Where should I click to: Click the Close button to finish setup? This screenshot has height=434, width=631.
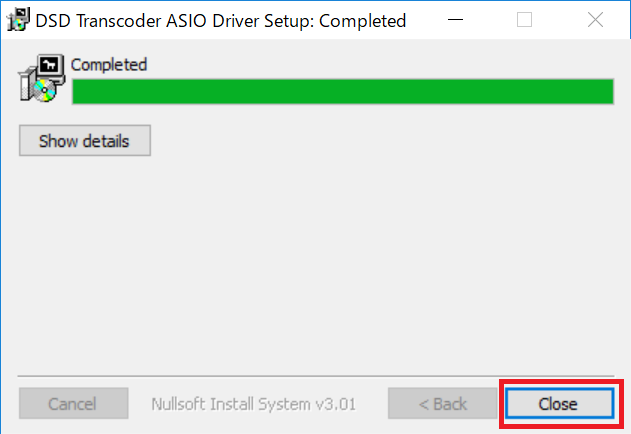click(x=559, y=403)
